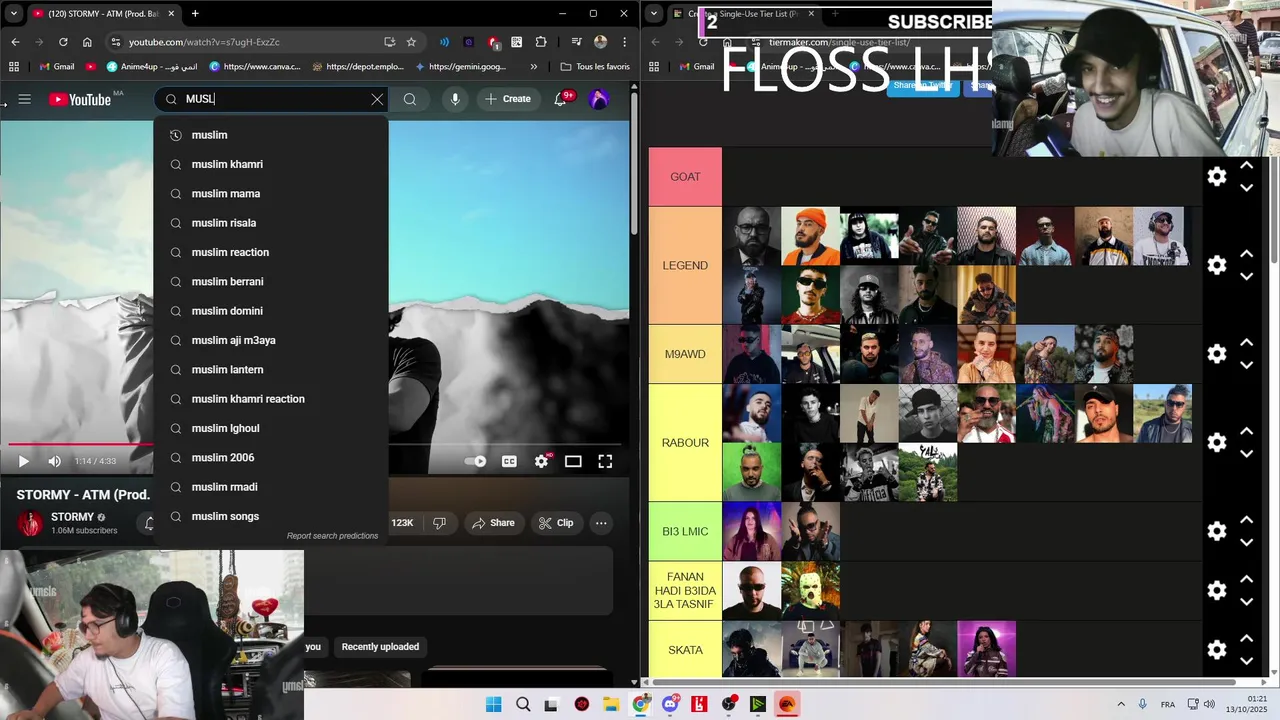The height and width of the screenshot is (720, 1280).
Task: Click the first artist image in LEGEND row
Action: (751, 236)
